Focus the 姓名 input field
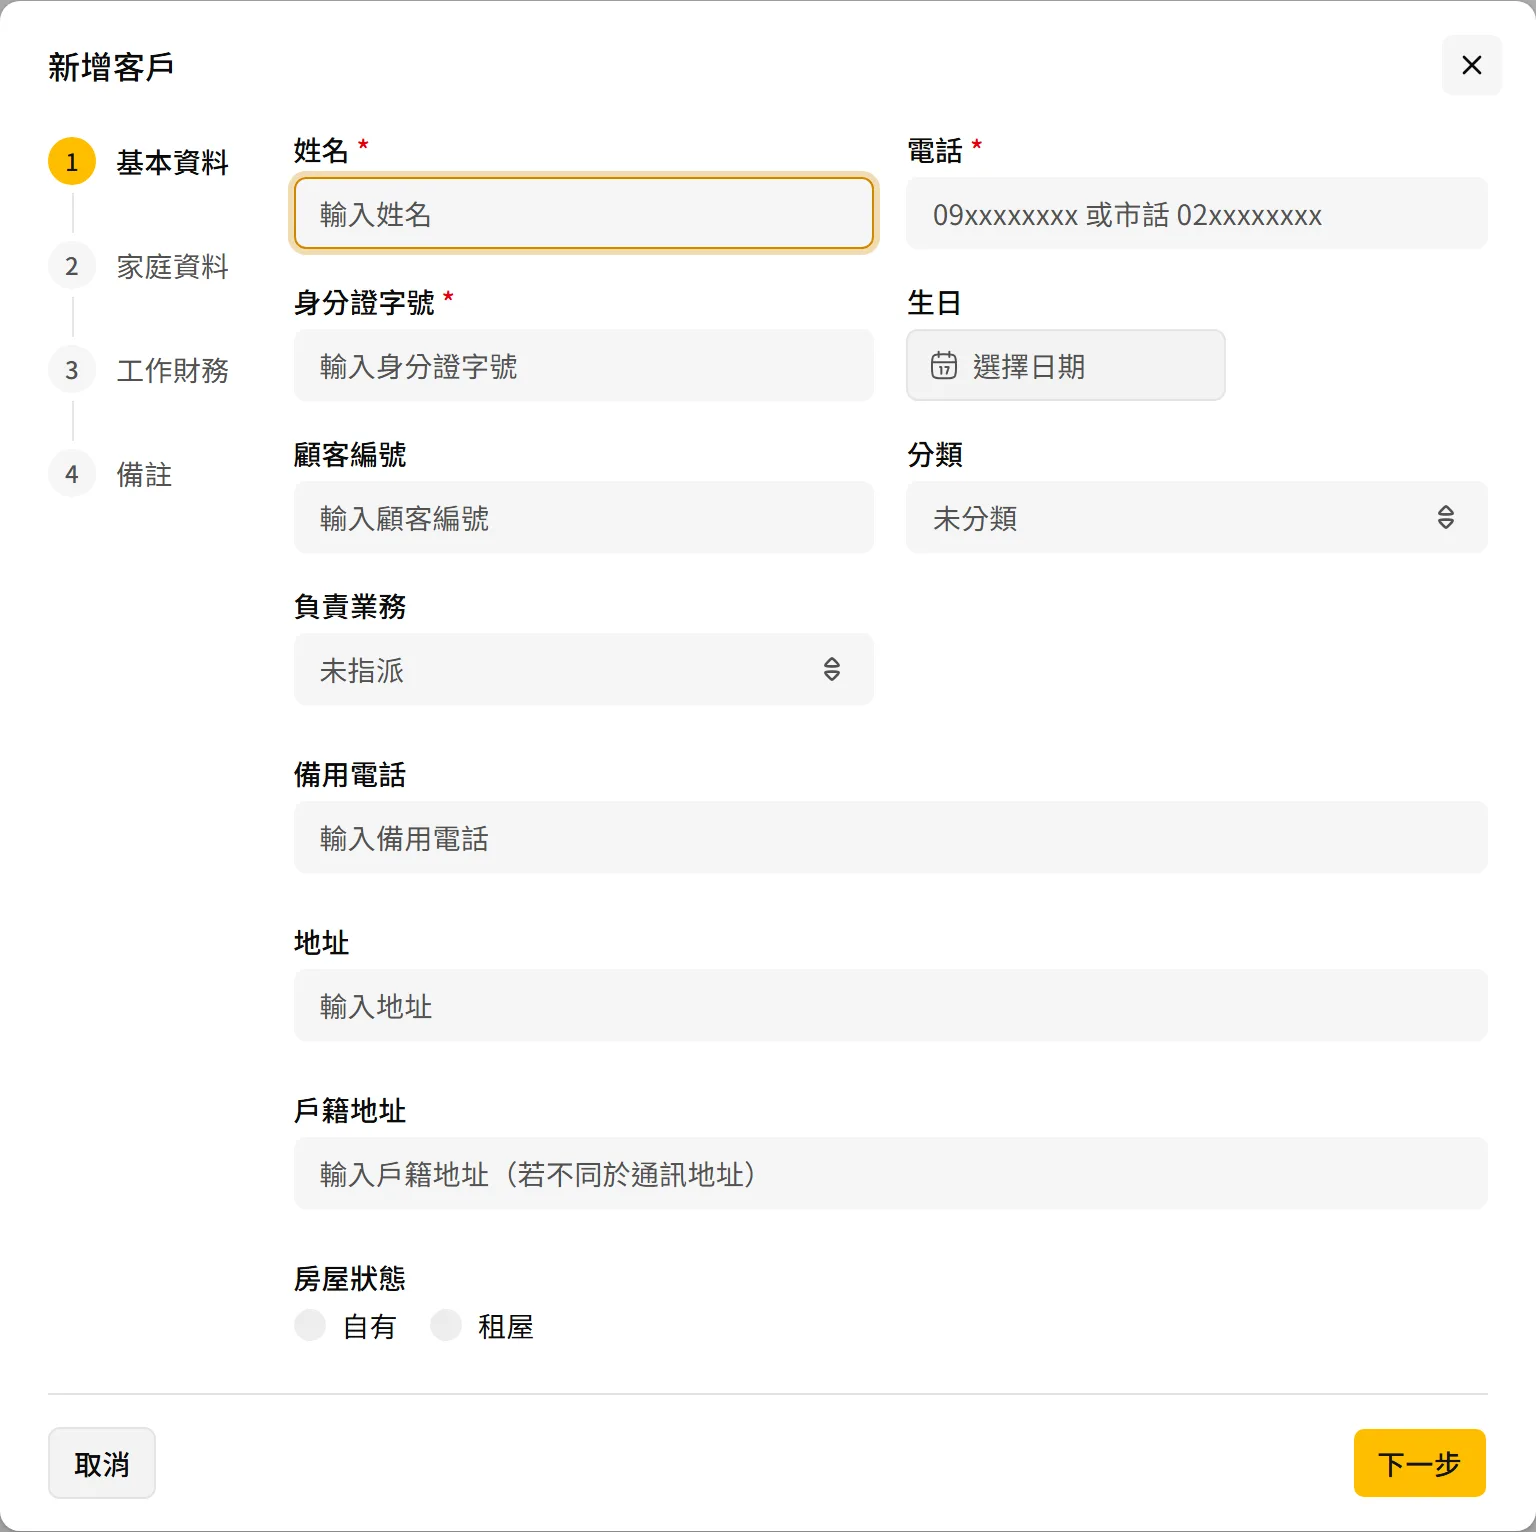This screenshot has height=1532, width=1536. [x=584, y=213]
